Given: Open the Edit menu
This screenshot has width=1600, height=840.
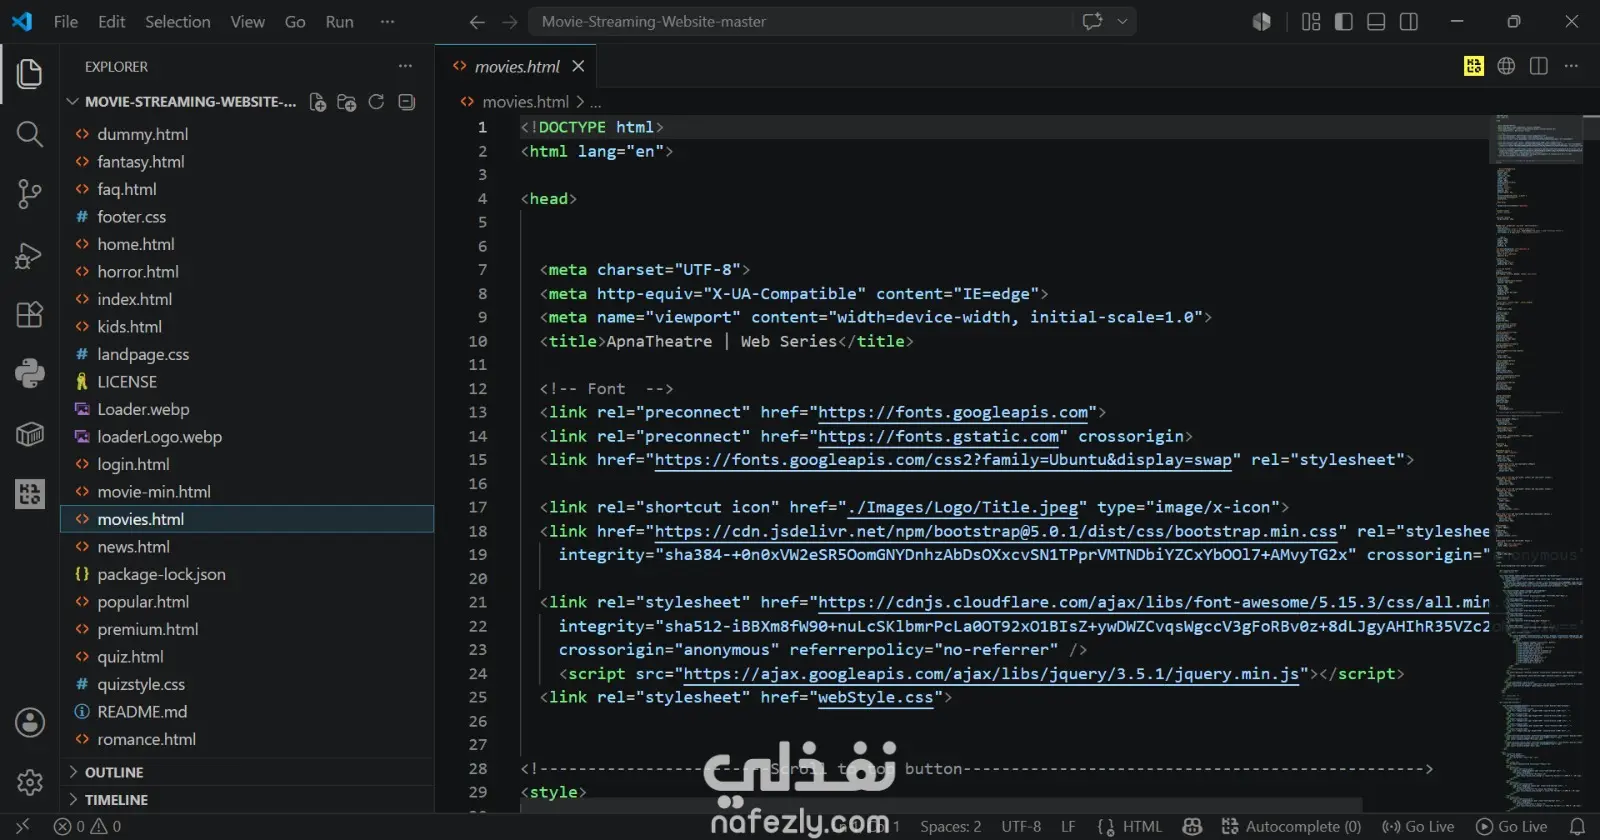Looking at the screenshot, I should tap(112, 22).
